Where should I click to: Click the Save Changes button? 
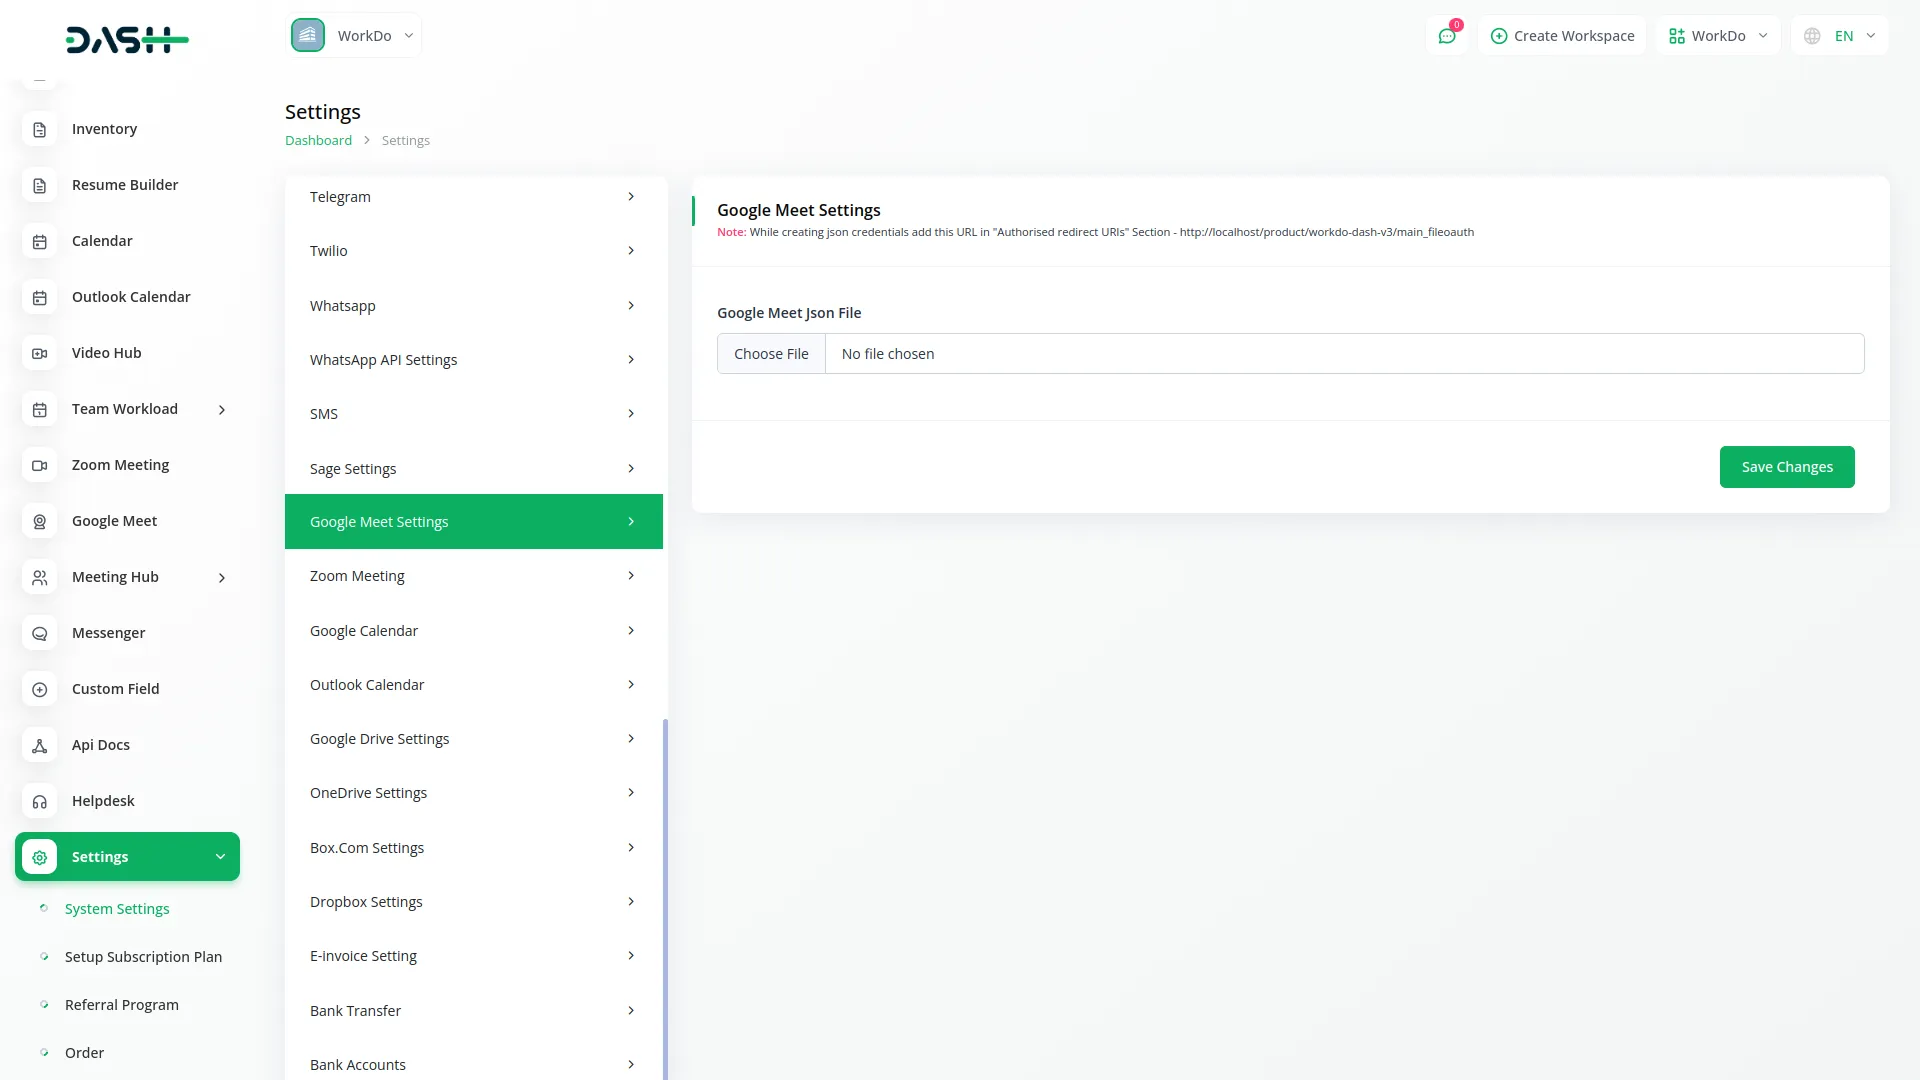pyautogui.click(x=1787, y=467)
